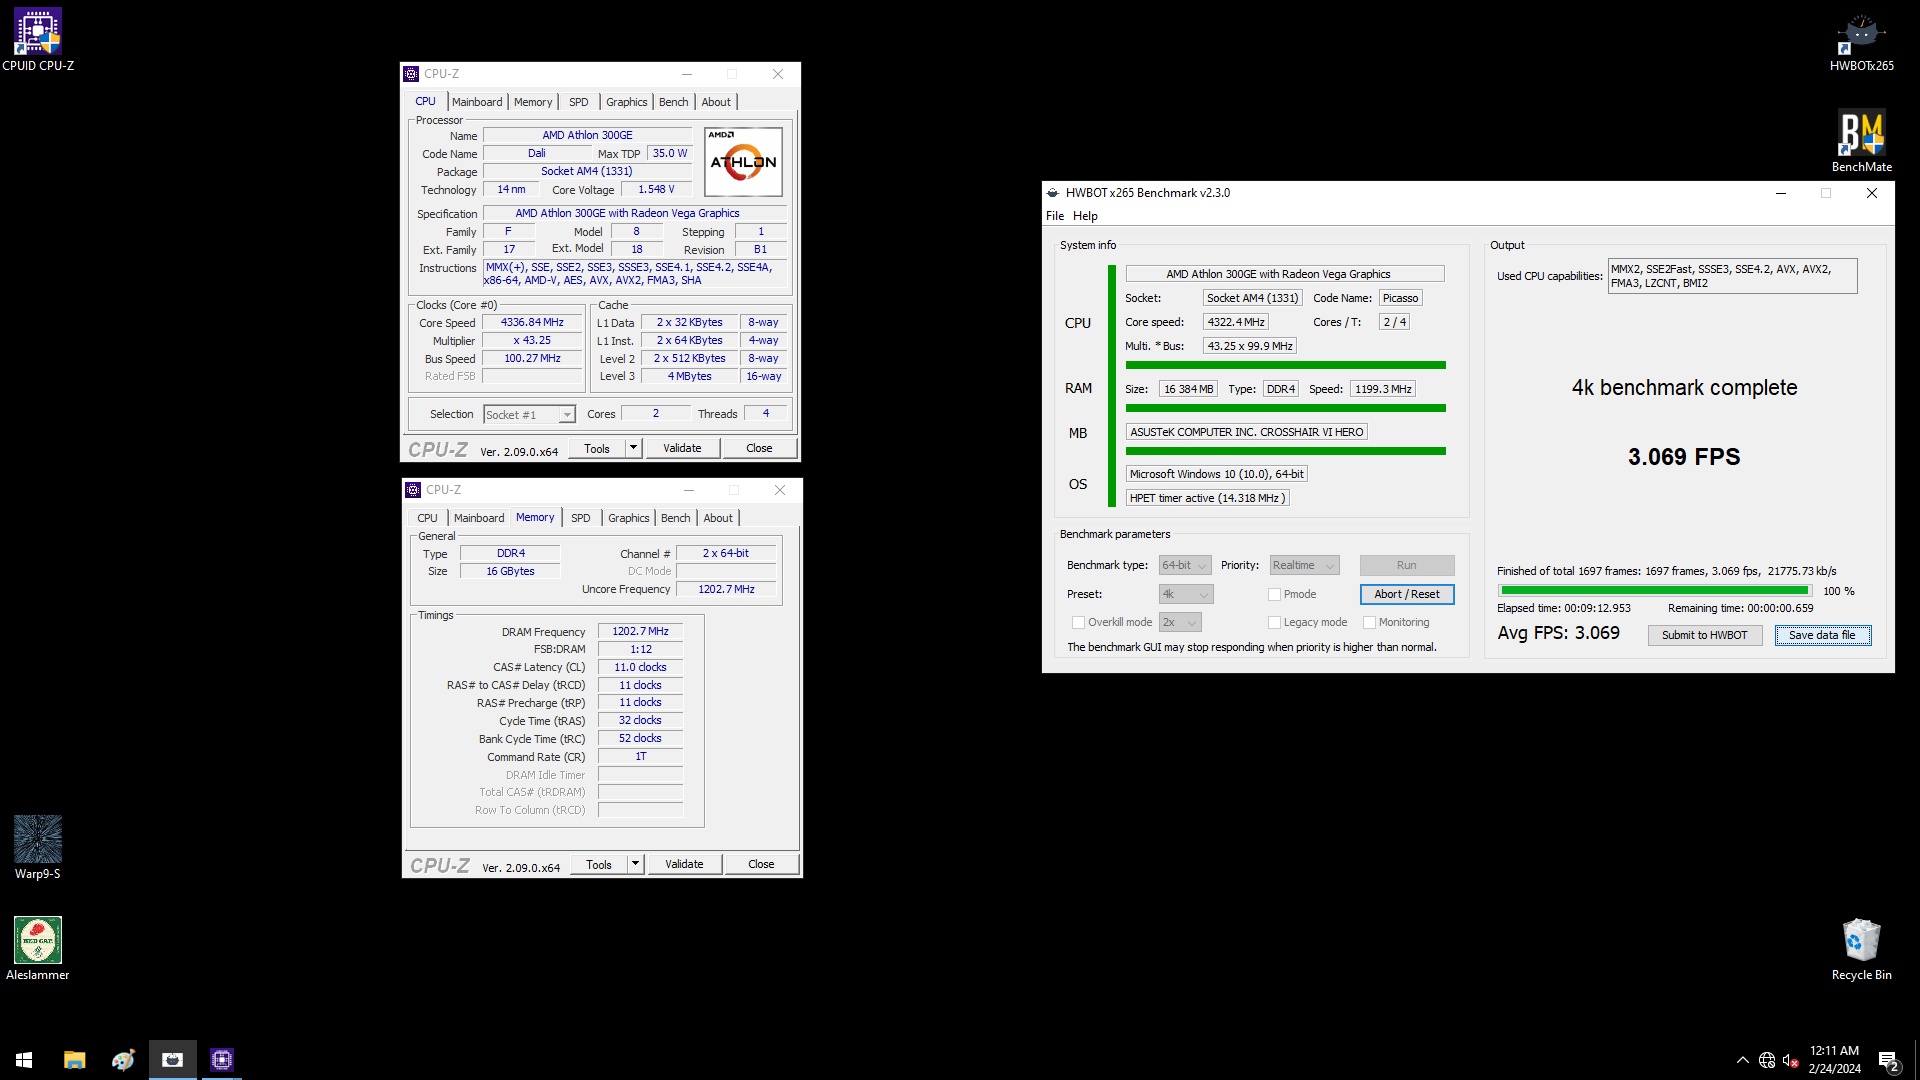Click the Core Speed 4336.84 MHz field

pyautogui.click(x=532, y=323)
